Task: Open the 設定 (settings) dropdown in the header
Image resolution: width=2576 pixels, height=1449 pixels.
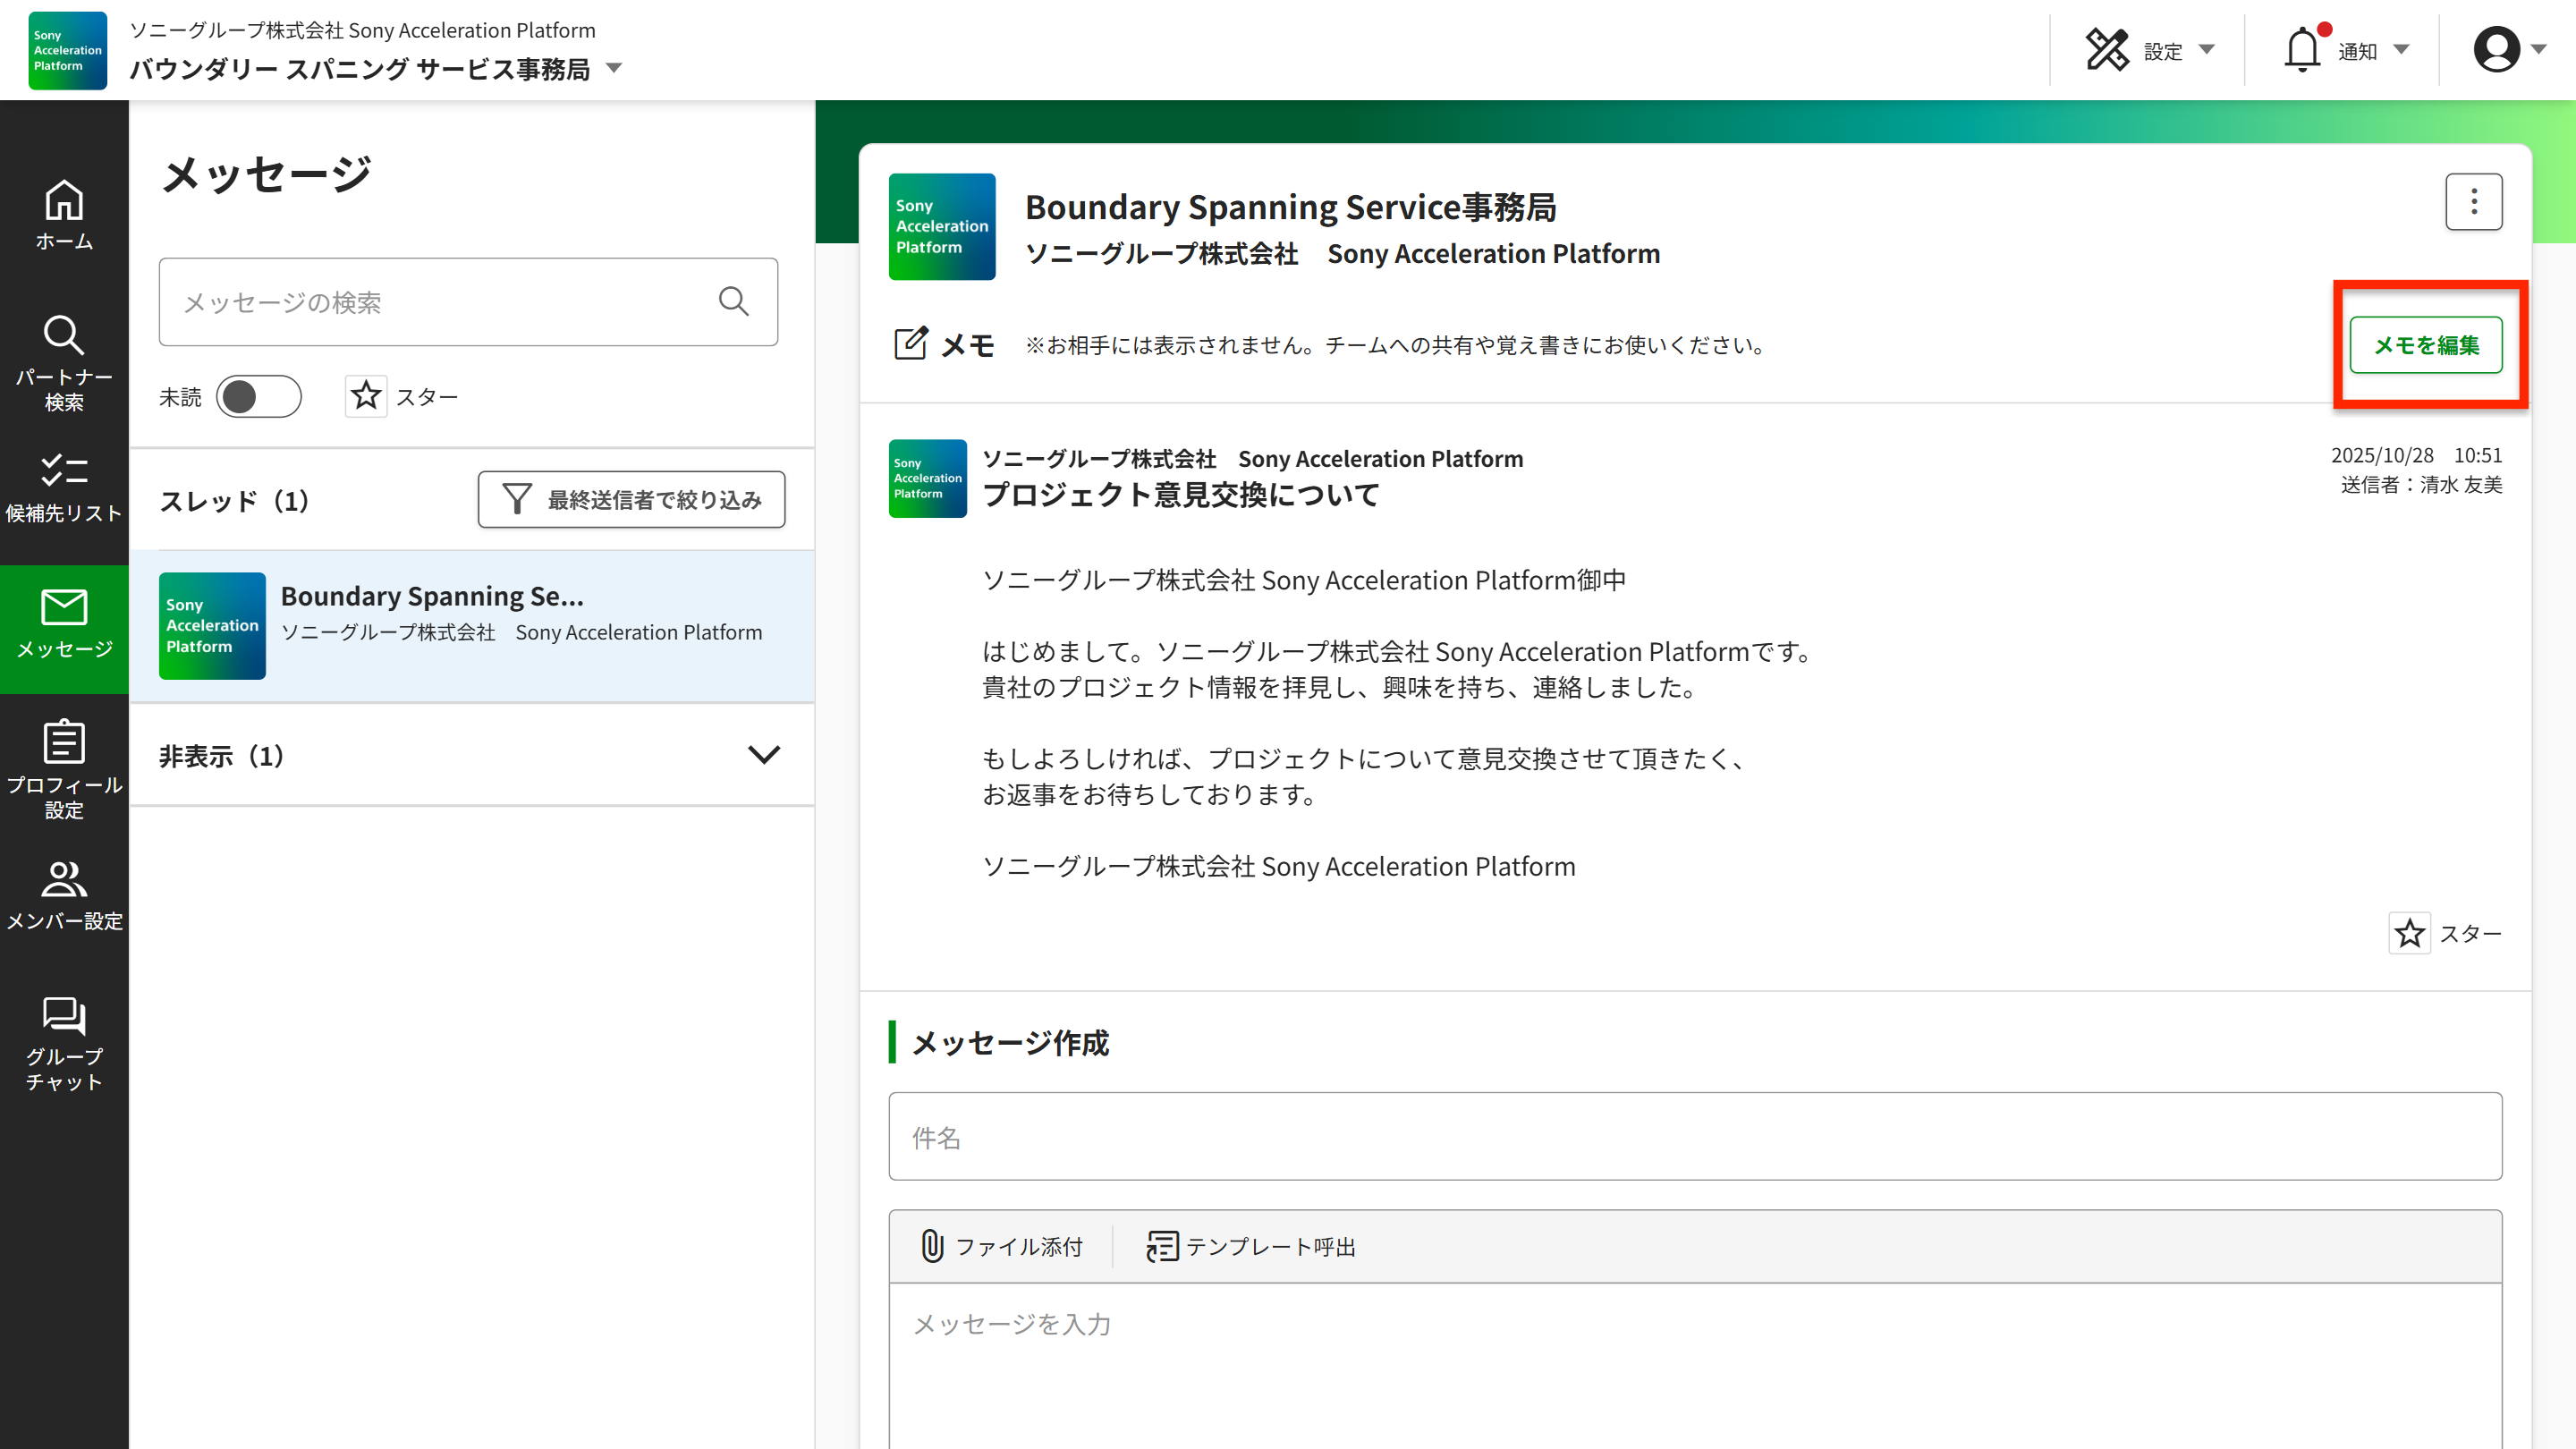Action: (x=2149, y=50)
